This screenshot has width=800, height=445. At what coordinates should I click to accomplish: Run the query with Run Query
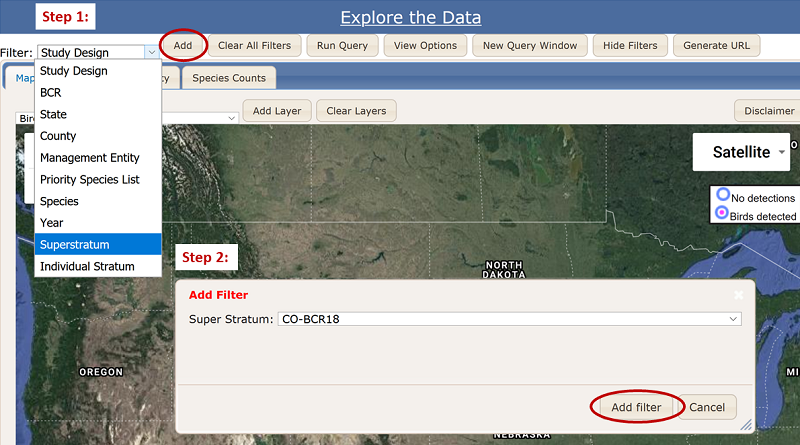tap(342, 46)
